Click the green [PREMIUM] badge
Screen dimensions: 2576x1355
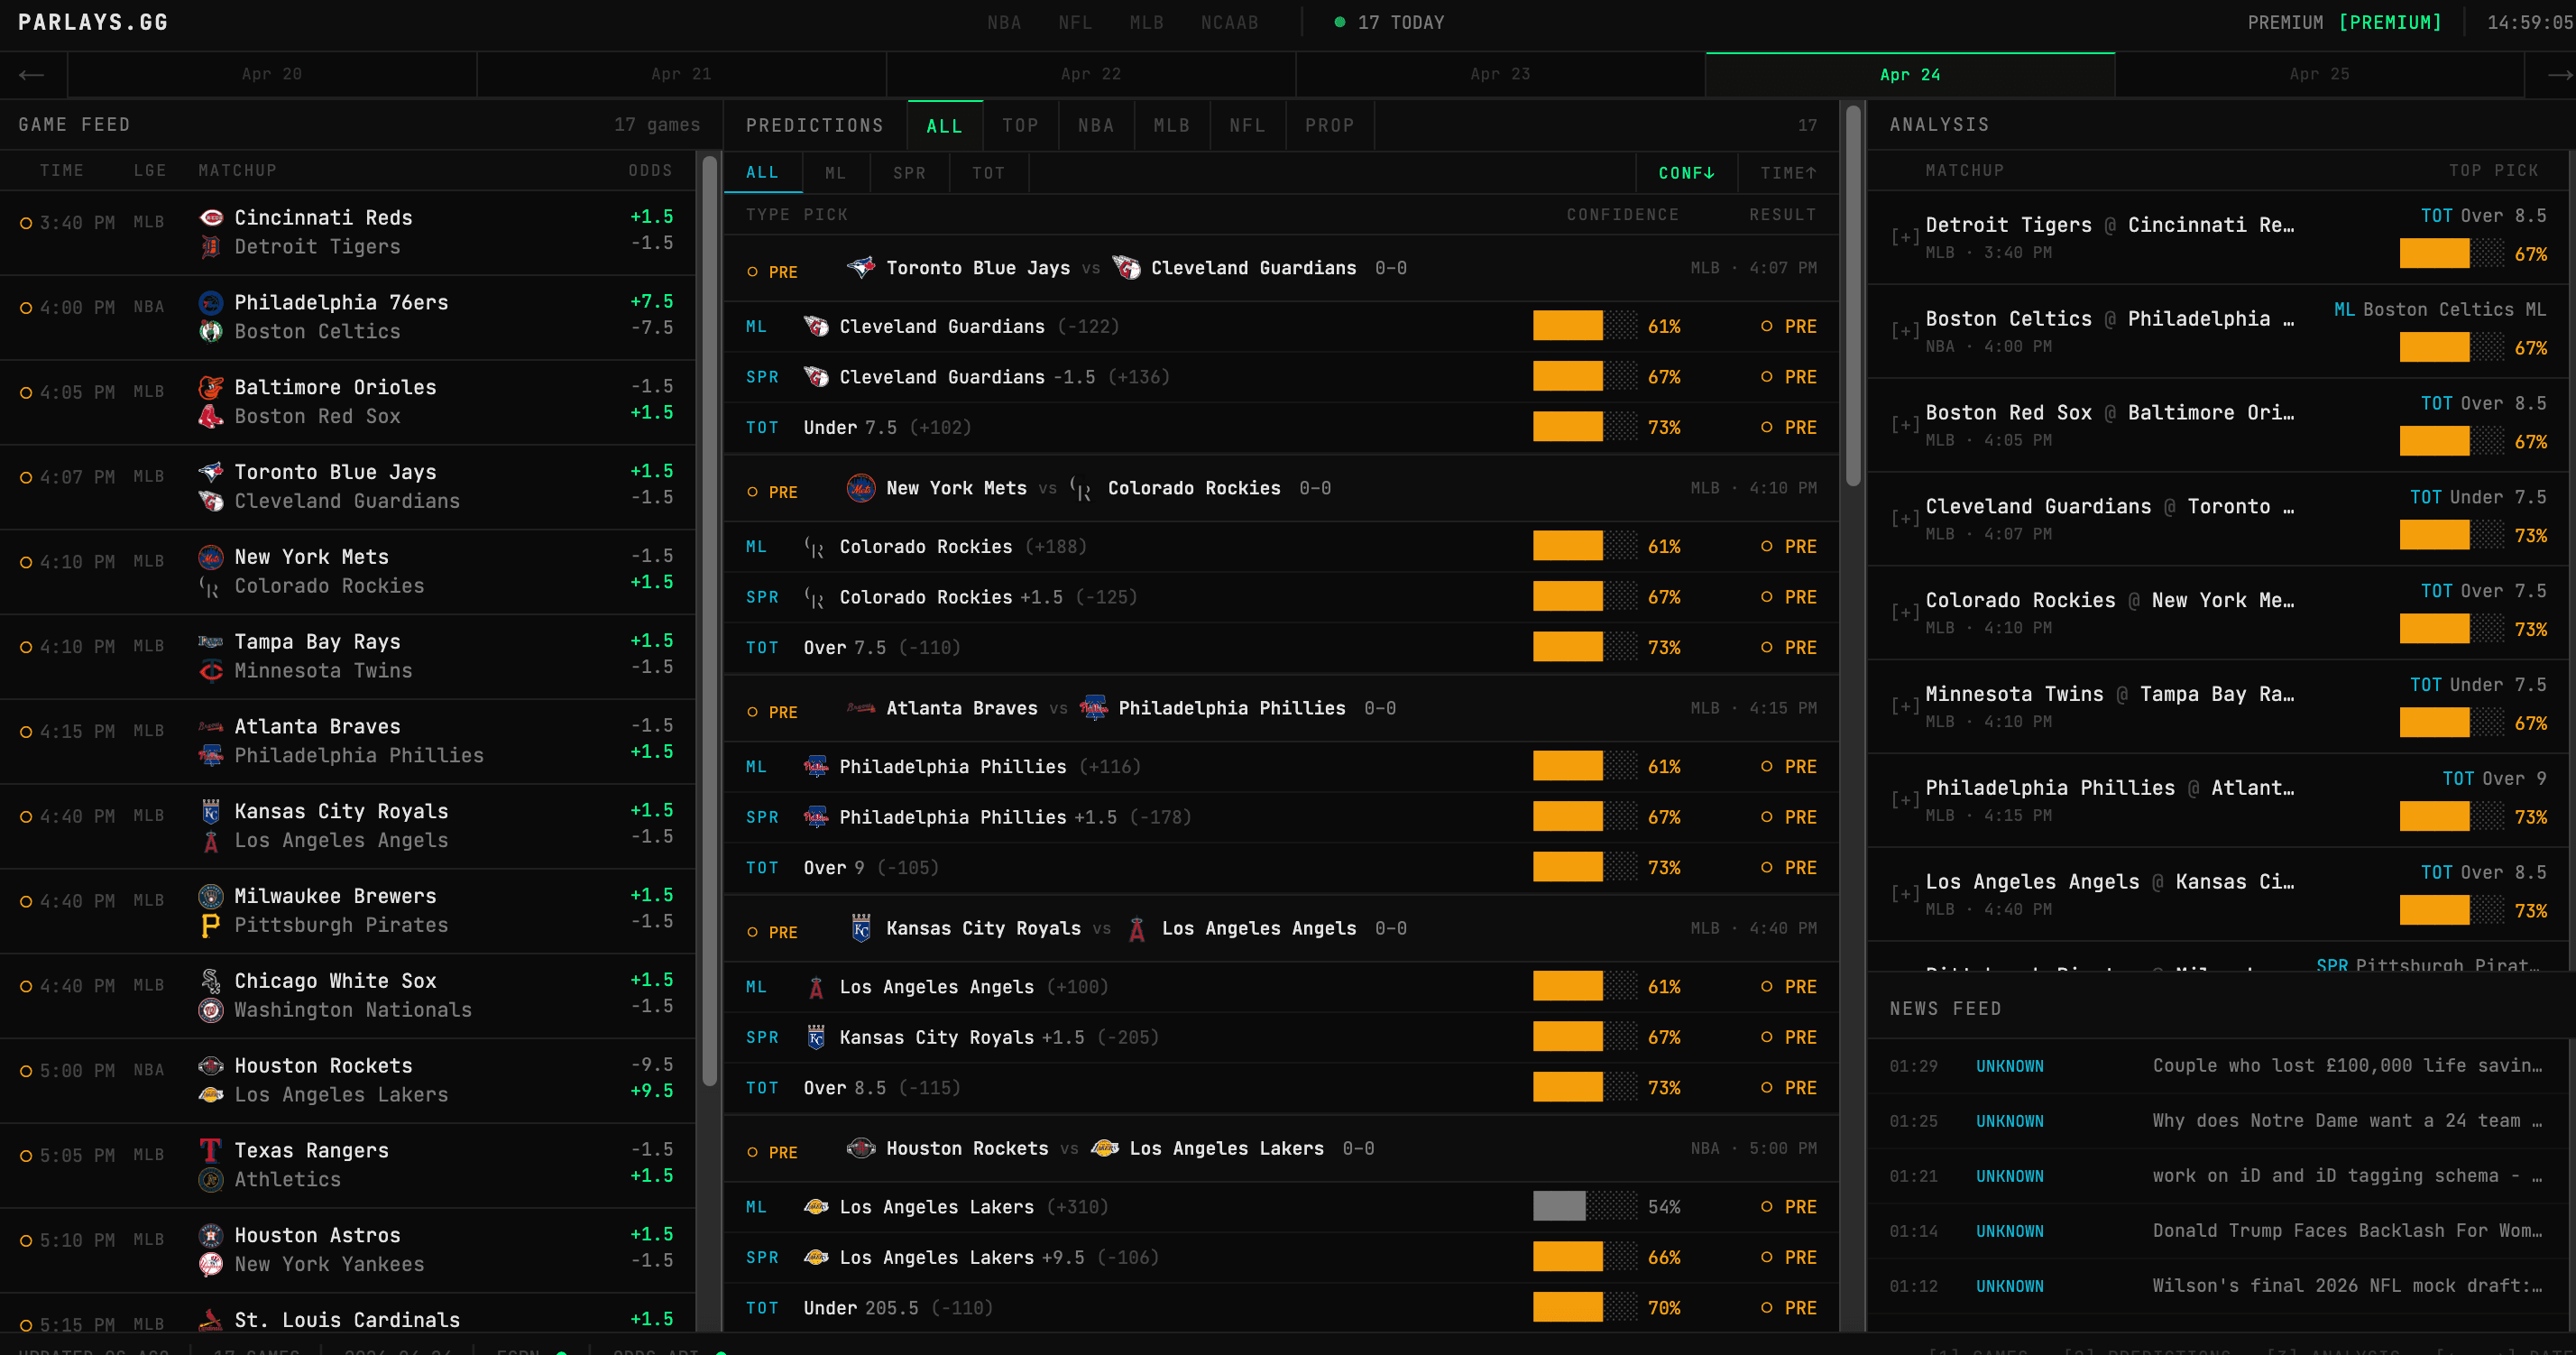[x=2390, y=23]
